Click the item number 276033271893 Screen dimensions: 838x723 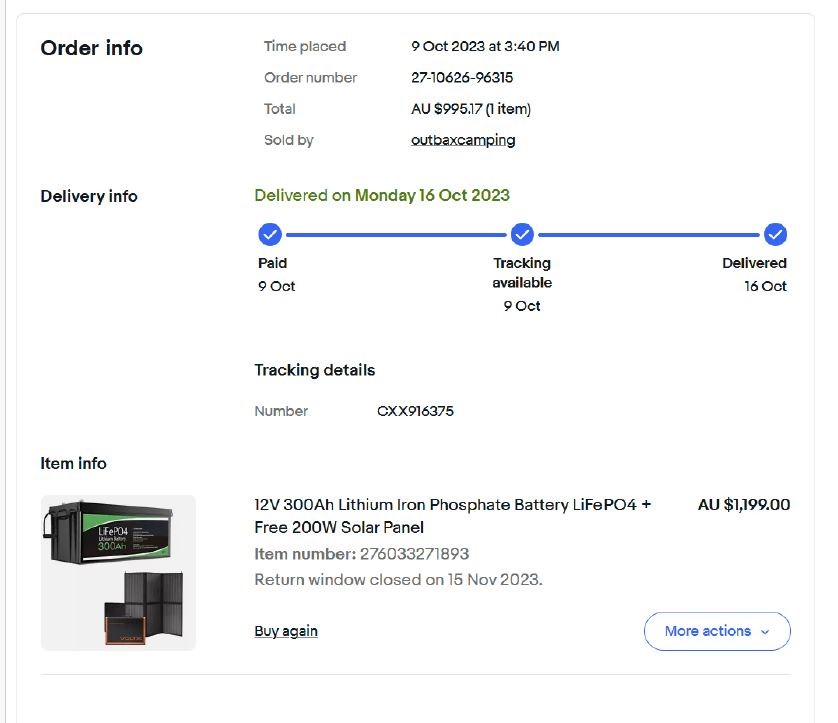410,554
